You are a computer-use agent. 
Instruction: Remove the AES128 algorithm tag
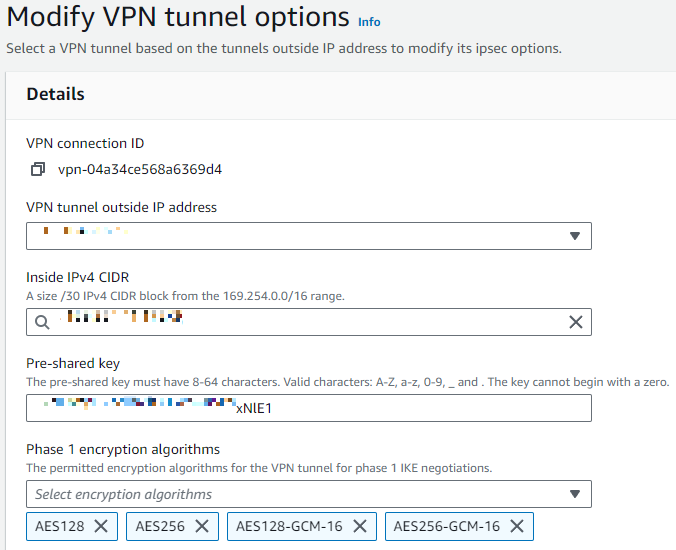point(101,526)
